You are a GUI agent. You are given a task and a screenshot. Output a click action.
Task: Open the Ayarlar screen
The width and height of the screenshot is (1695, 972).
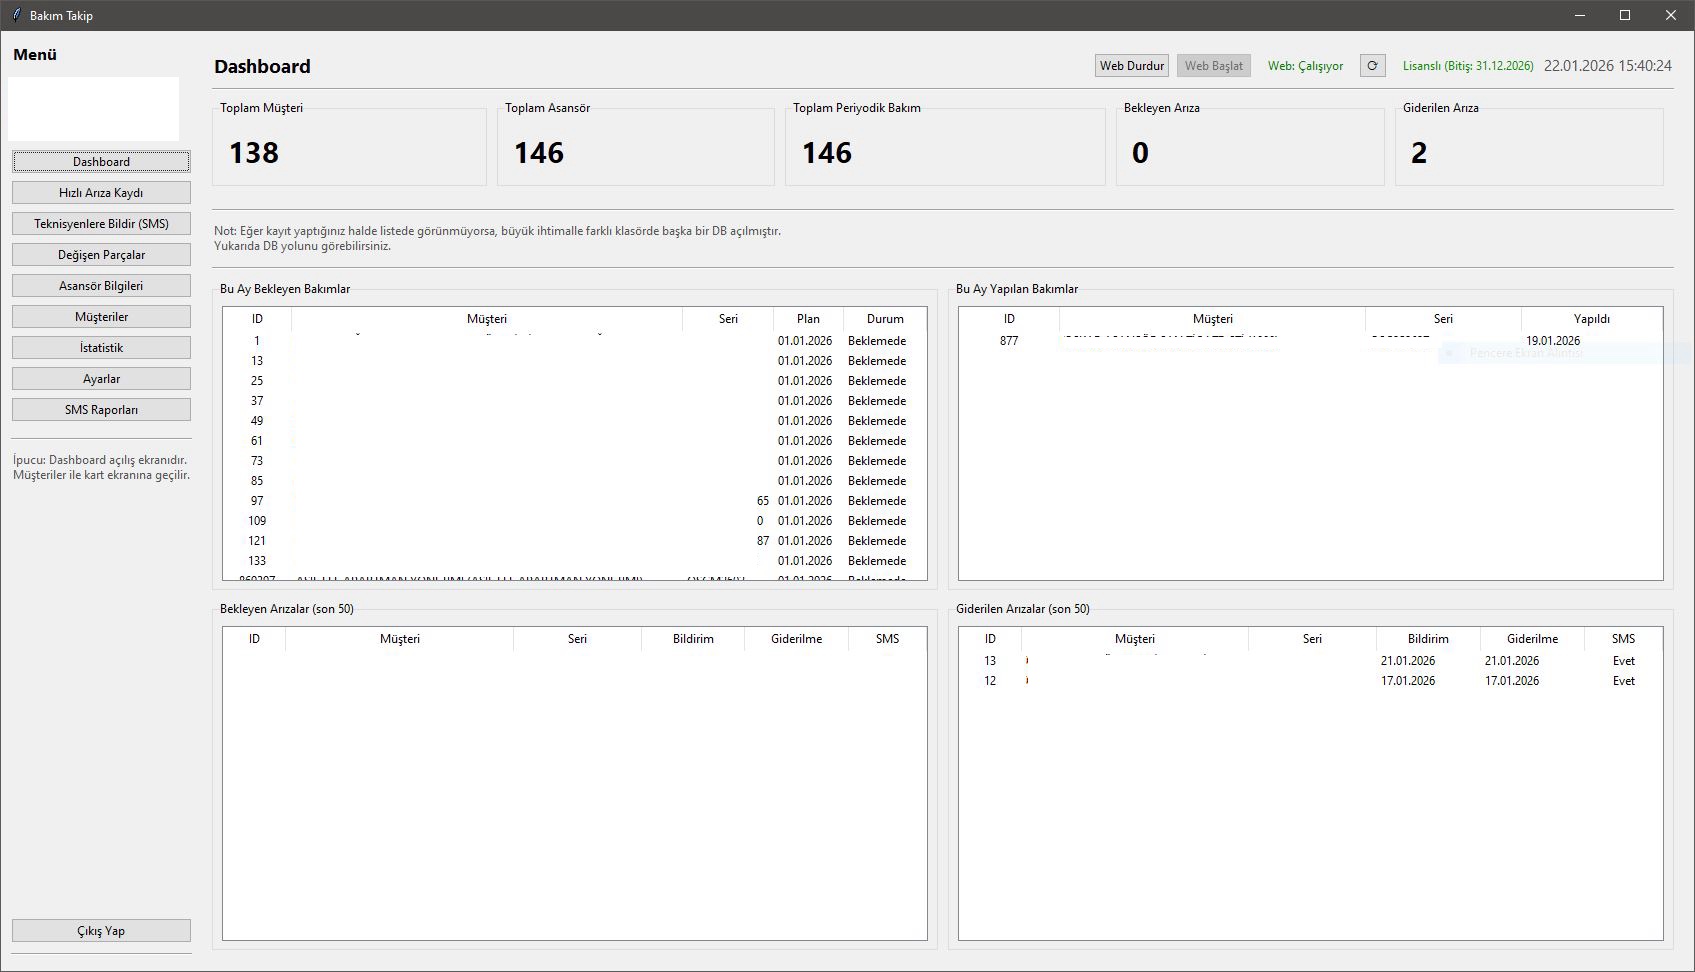[x=100, y=378]
